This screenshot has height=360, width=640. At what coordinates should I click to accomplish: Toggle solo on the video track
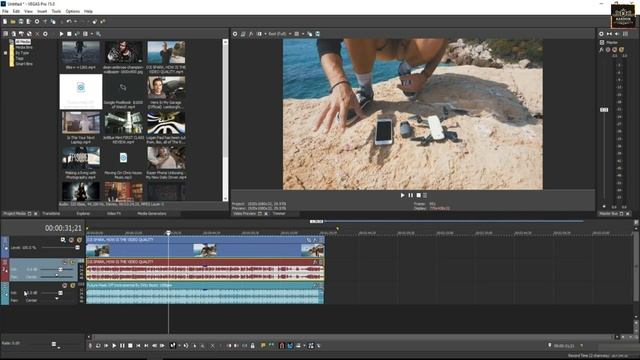[x=79, y=240]
